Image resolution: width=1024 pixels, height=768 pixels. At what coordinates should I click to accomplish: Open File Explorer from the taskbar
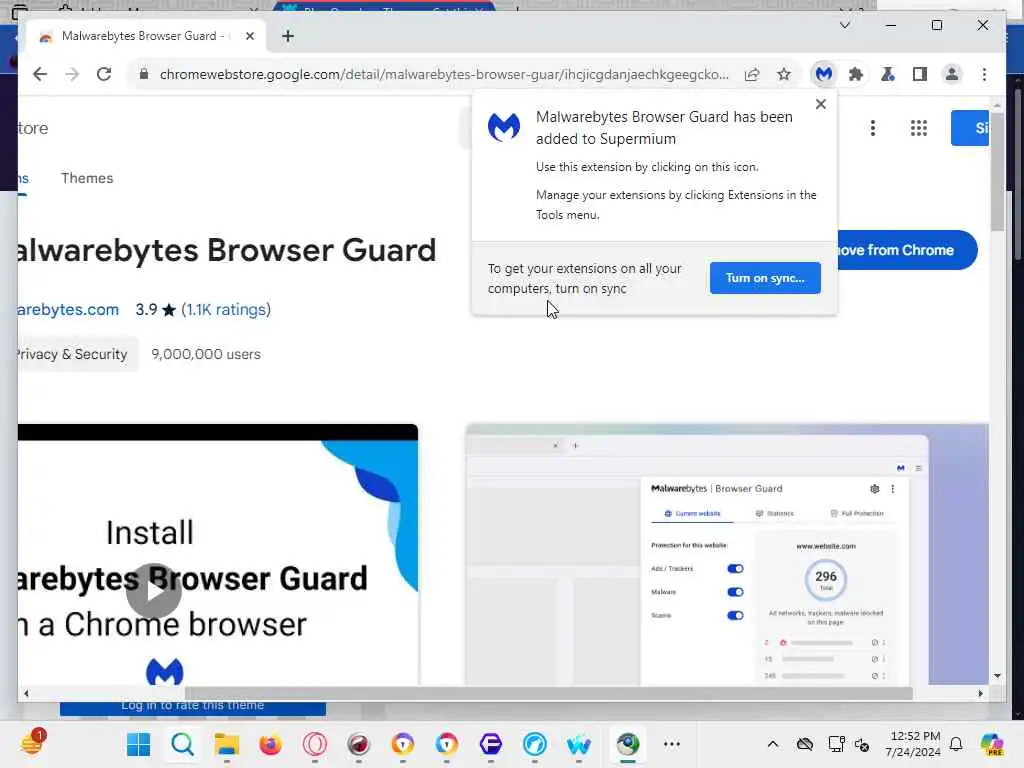pos(227,744)
